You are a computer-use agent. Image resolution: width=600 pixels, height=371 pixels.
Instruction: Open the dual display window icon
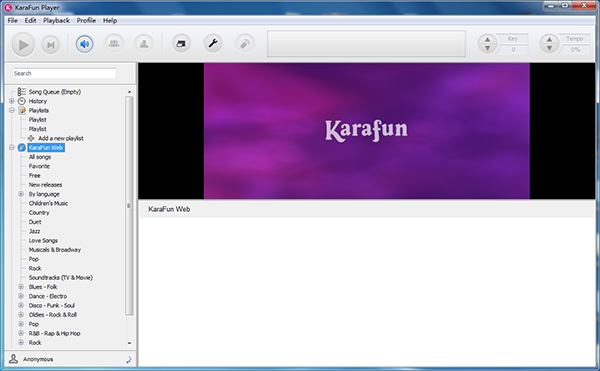(x=181, y=44)
